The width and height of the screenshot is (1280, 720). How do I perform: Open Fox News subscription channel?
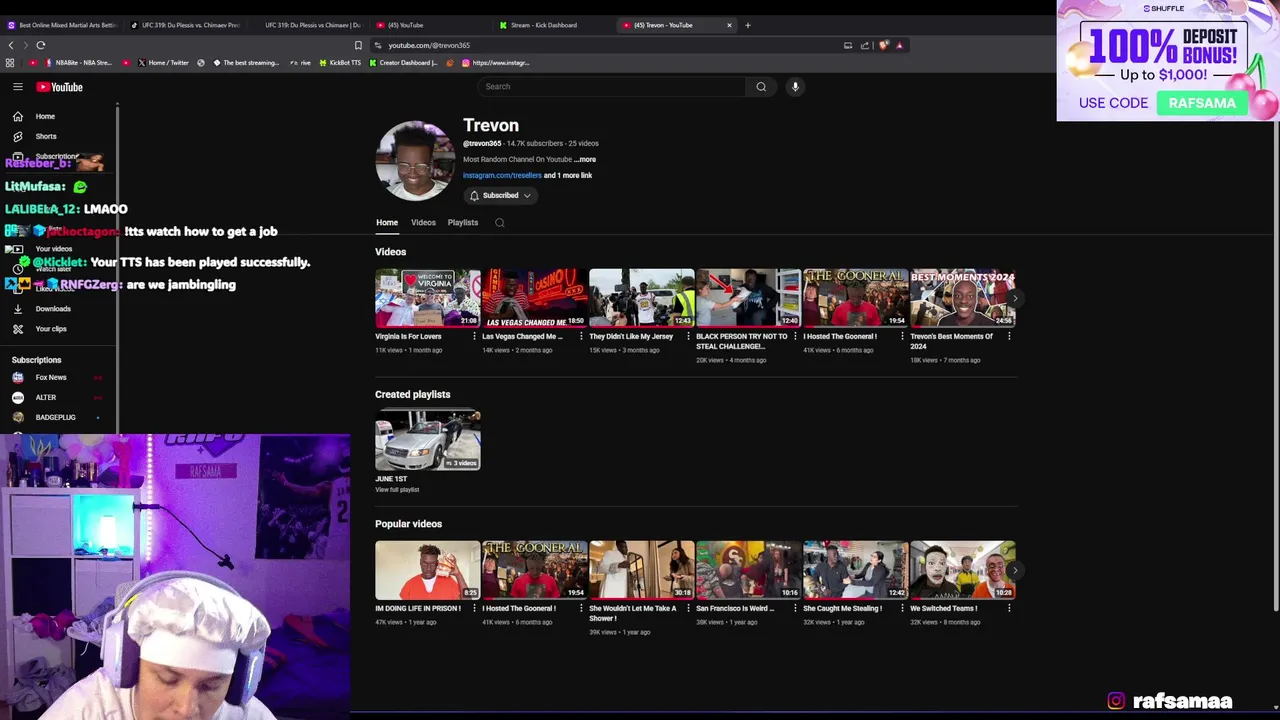click(51, 378)
